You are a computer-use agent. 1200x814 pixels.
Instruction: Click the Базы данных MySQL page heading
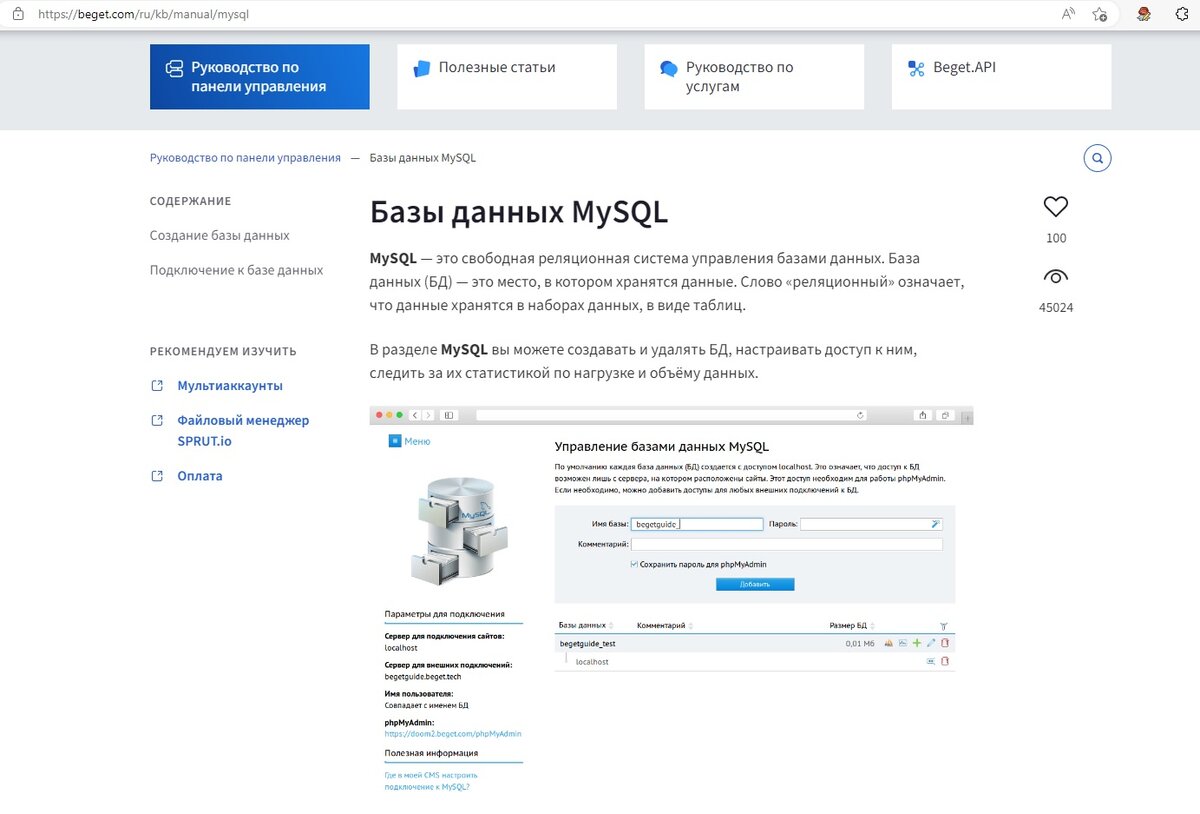point(518,212)
